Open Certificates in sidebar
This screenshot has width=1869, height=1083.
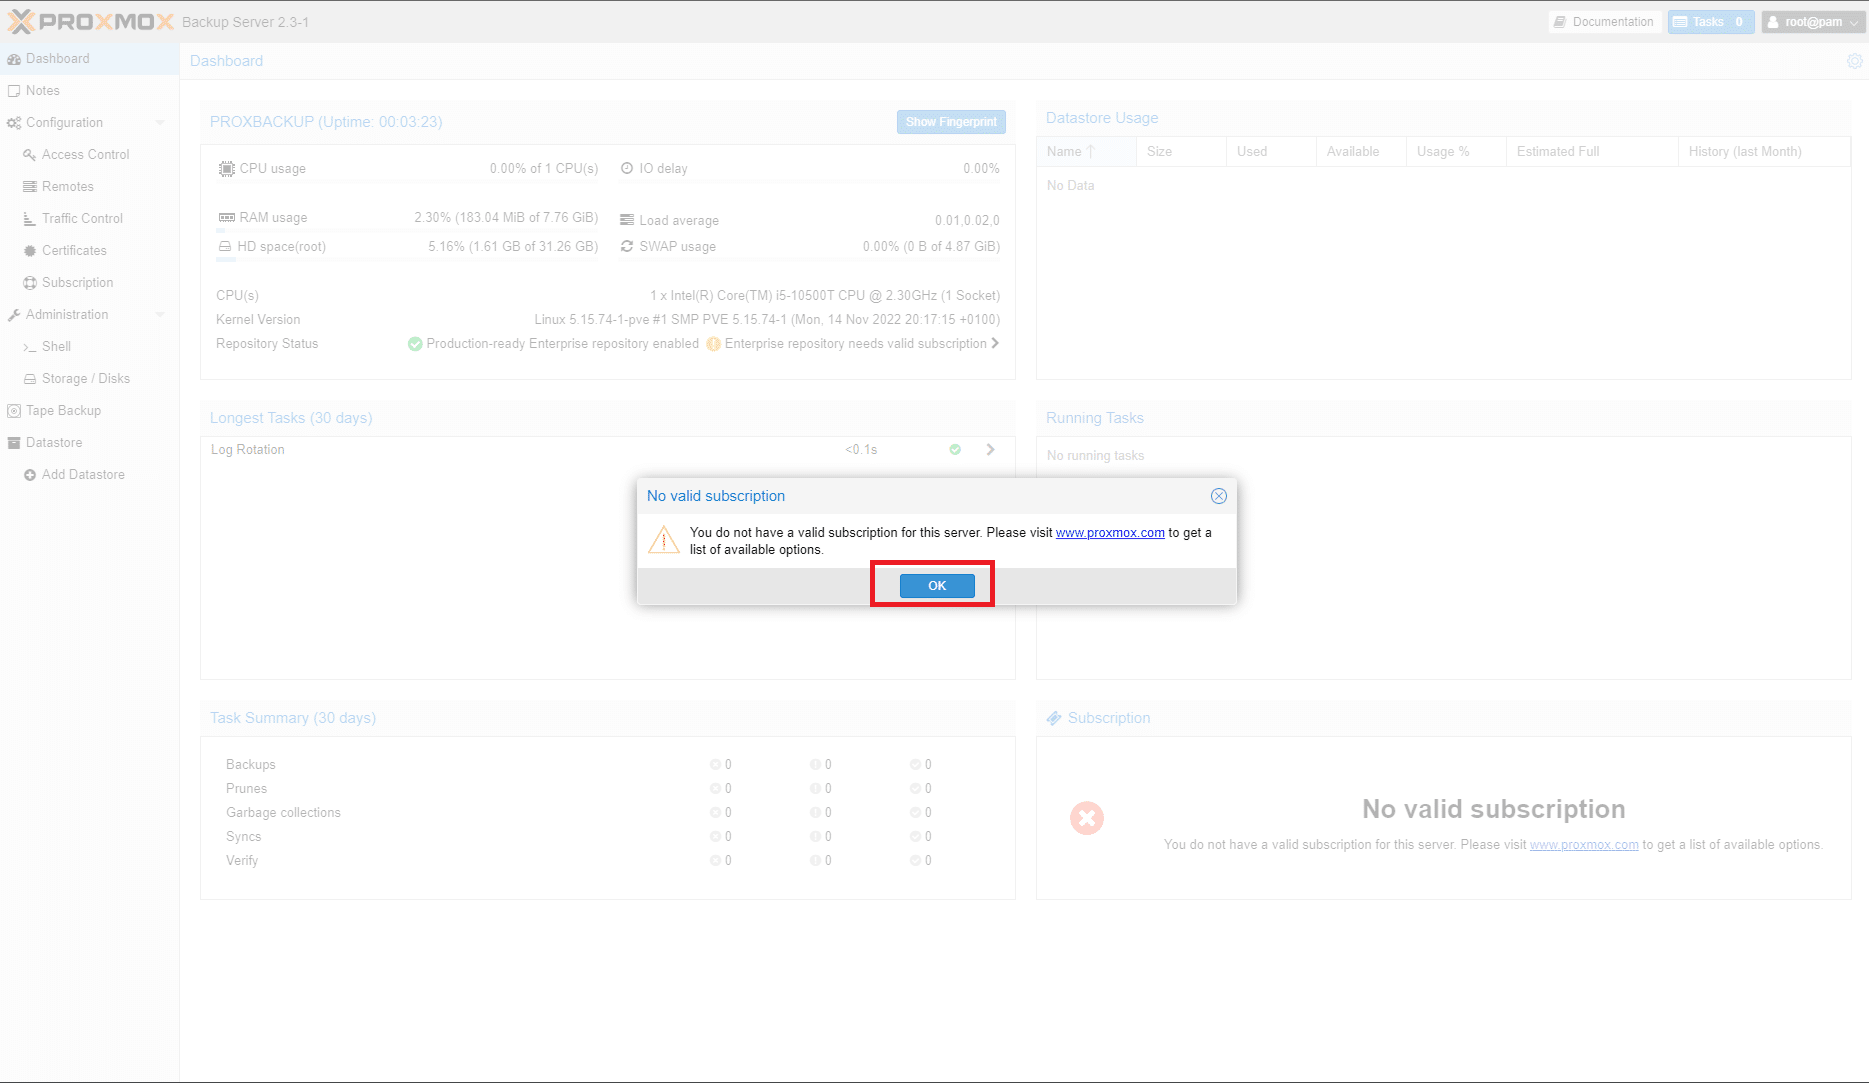coord(89,251)
